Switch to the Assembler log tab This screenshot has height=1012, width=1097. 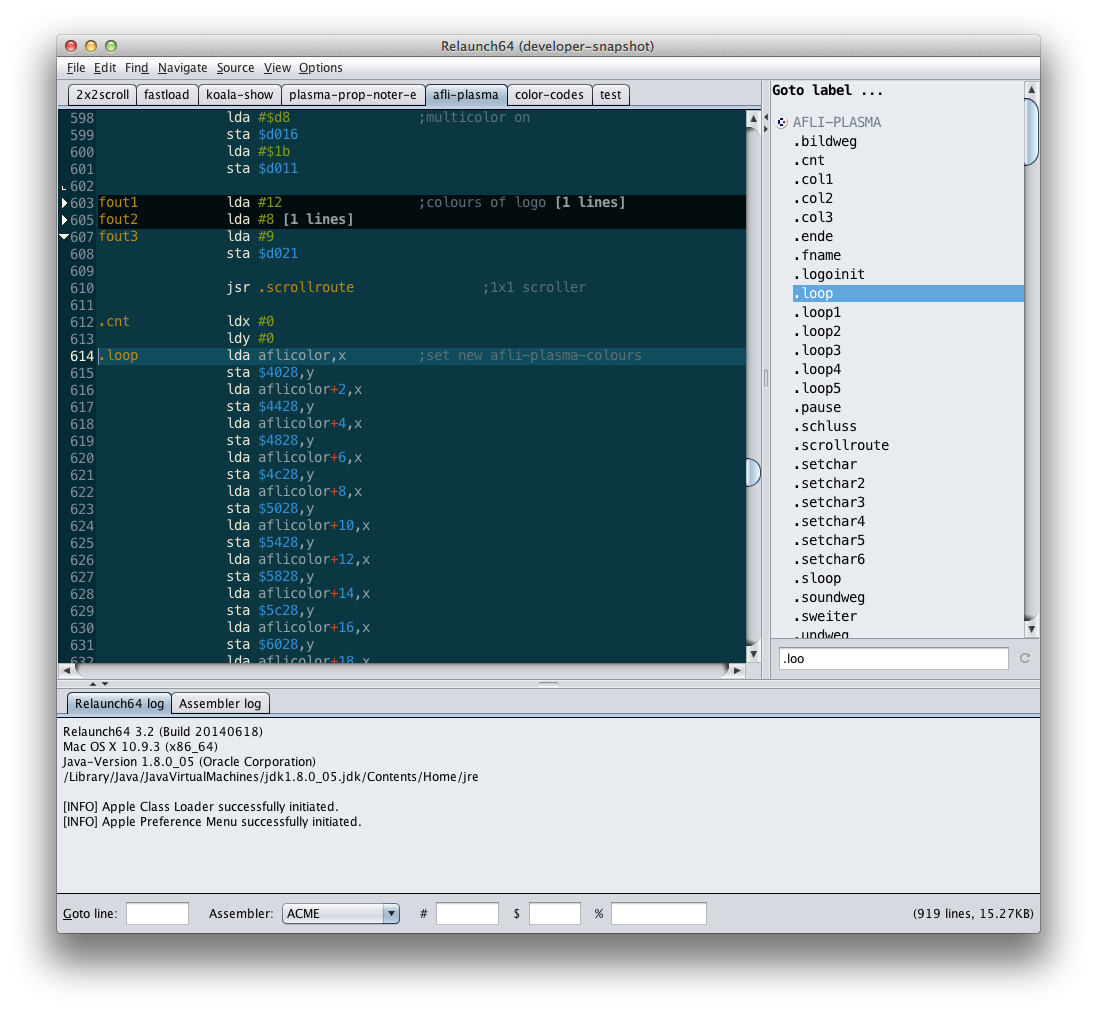[220, 703]
